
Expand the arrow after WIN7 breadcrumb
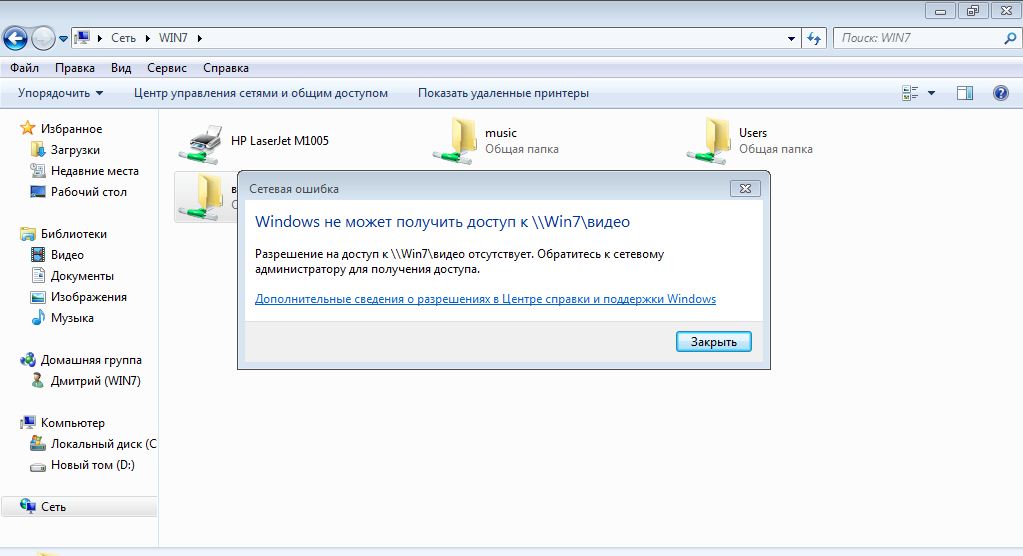[200, 39]
